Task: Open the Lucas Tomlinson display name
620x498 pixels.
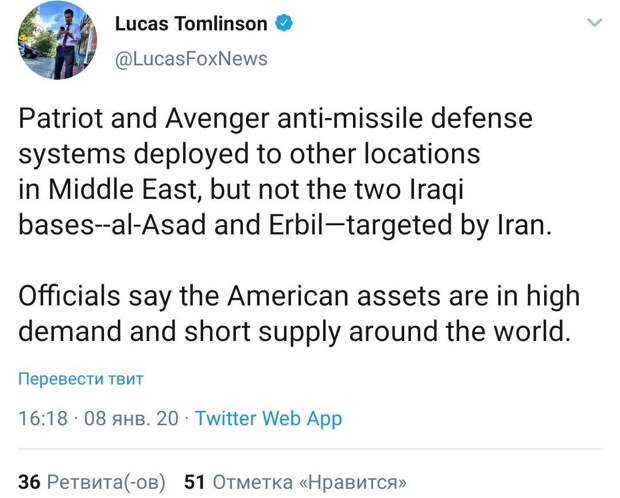Action: click(191, 24)
